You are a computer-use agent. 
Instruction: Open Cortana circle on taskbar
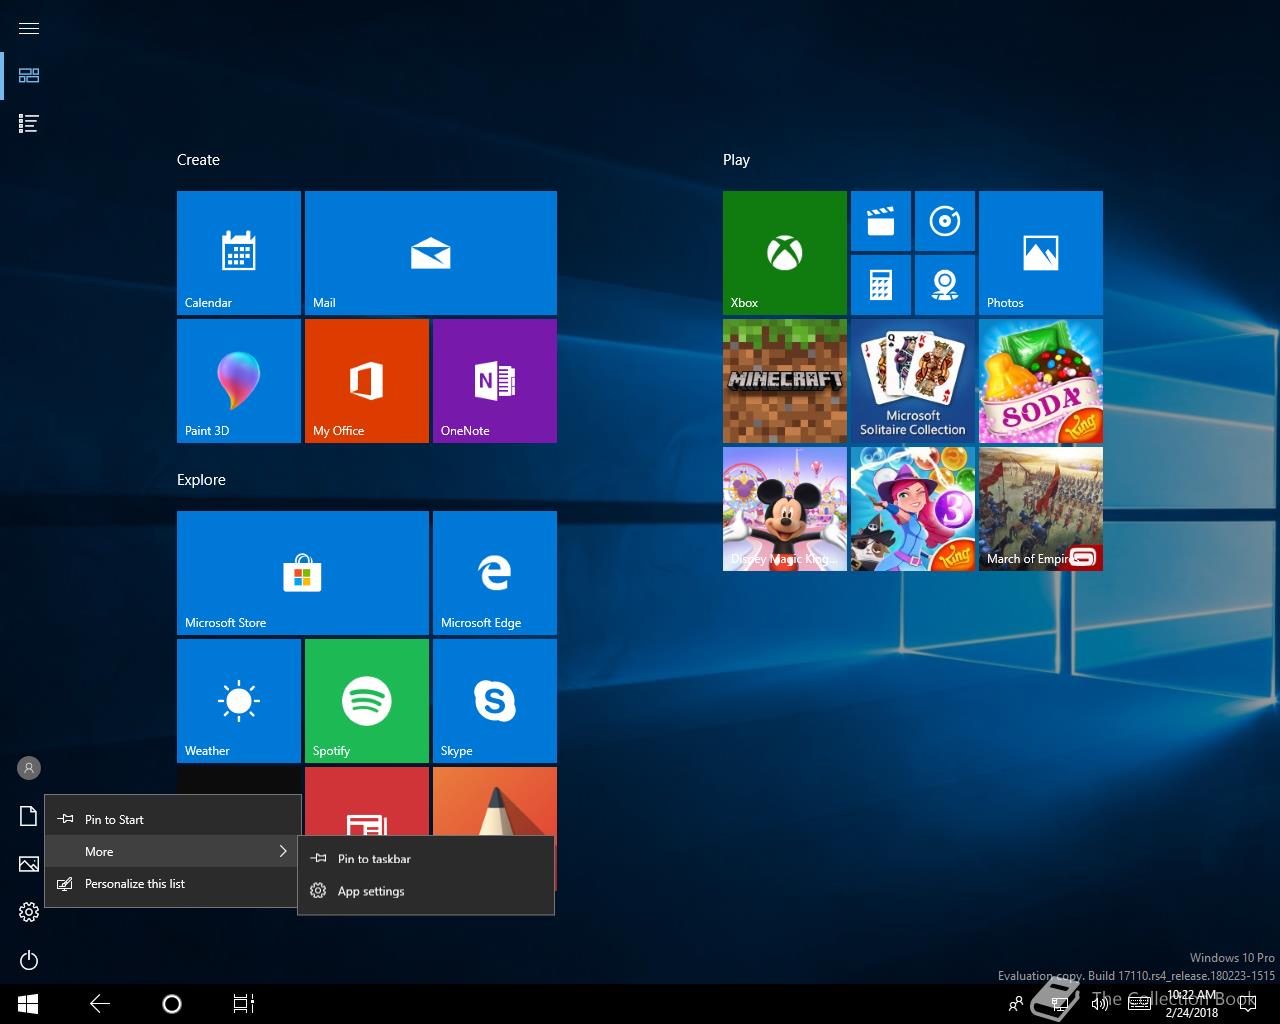(x=172, y=1004)
